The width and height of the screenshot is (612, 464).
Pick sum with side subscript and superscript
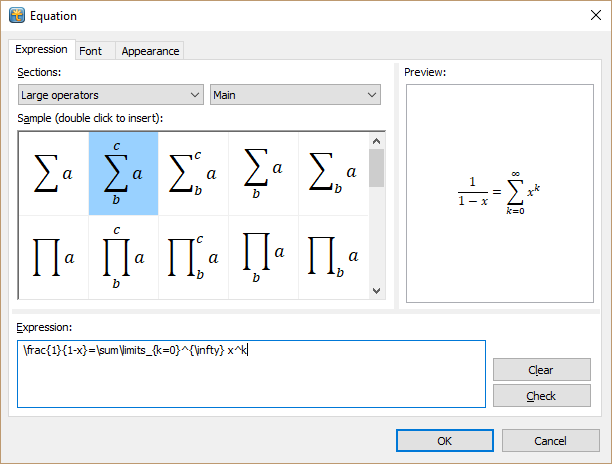(x=193, y=173)
